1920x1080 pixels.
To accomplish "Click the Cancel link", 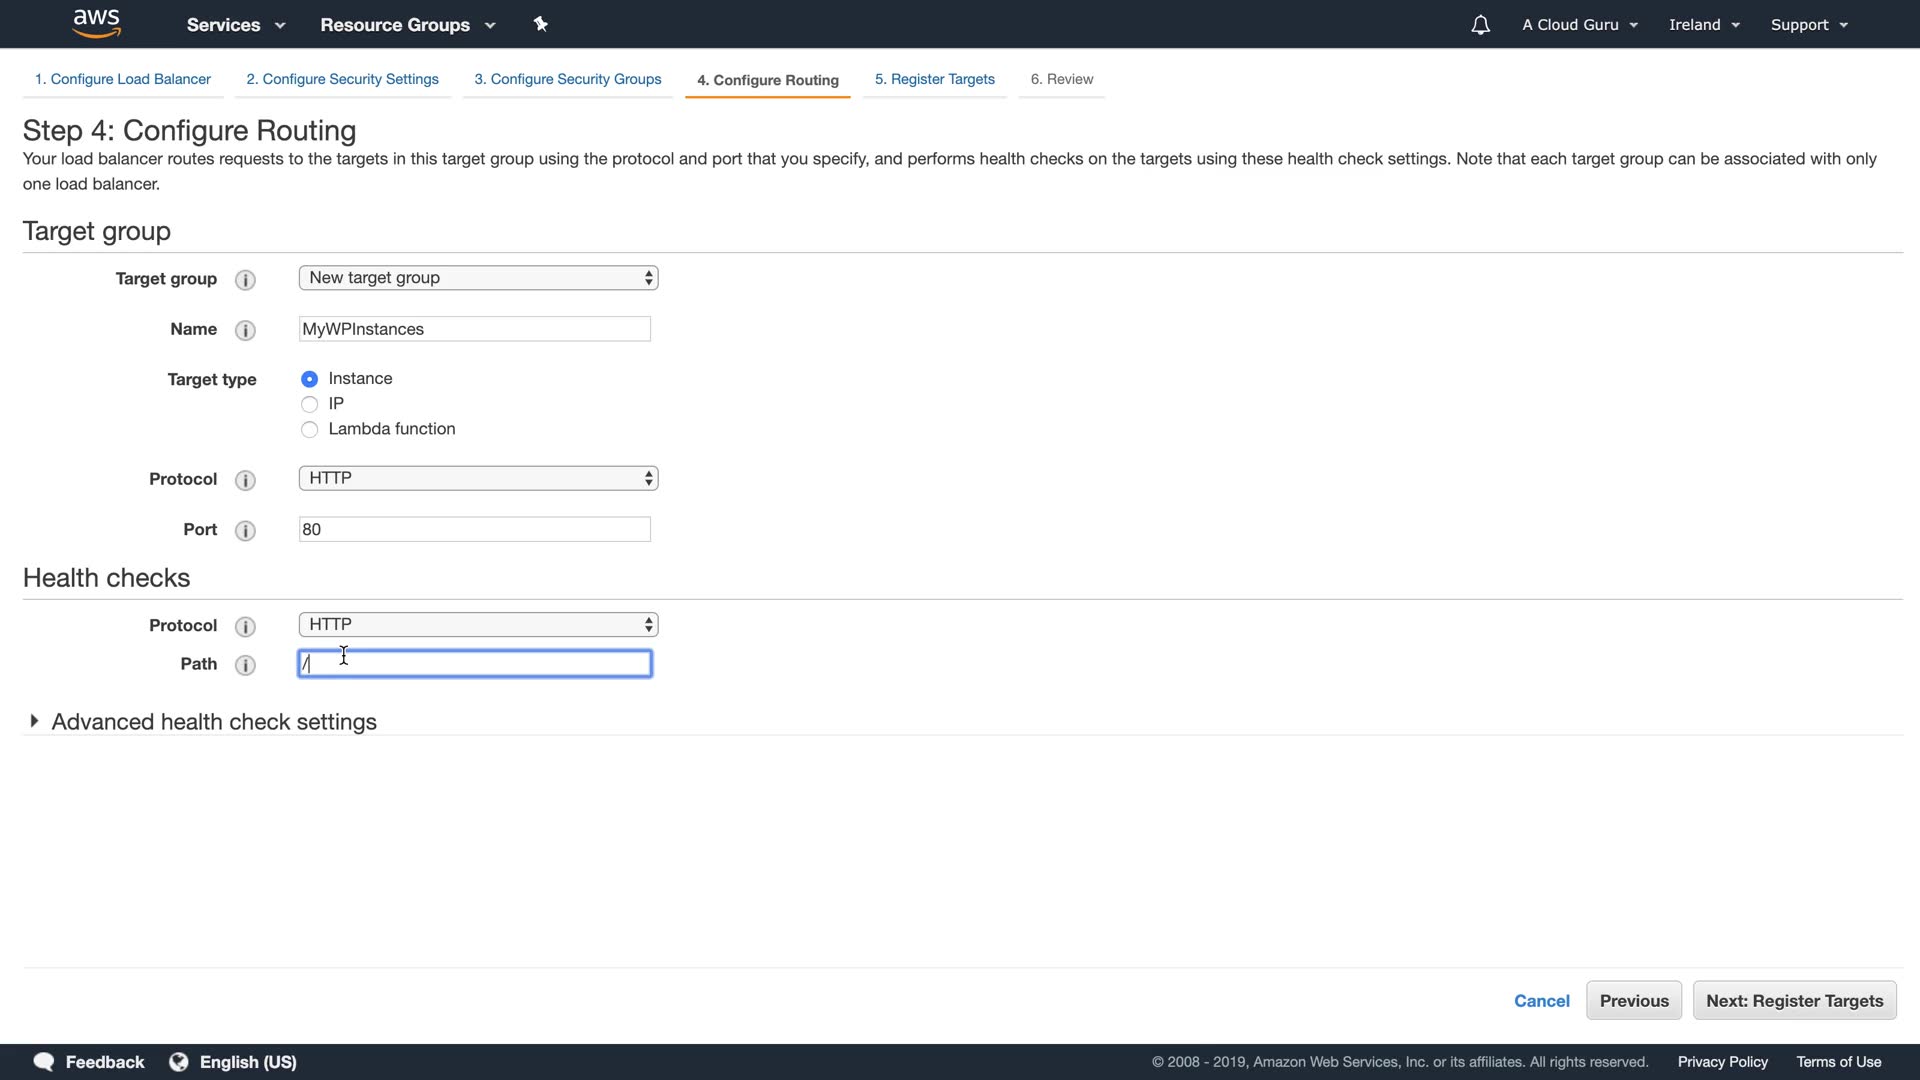I will pyautogui.click(x=1541, y=1001).
